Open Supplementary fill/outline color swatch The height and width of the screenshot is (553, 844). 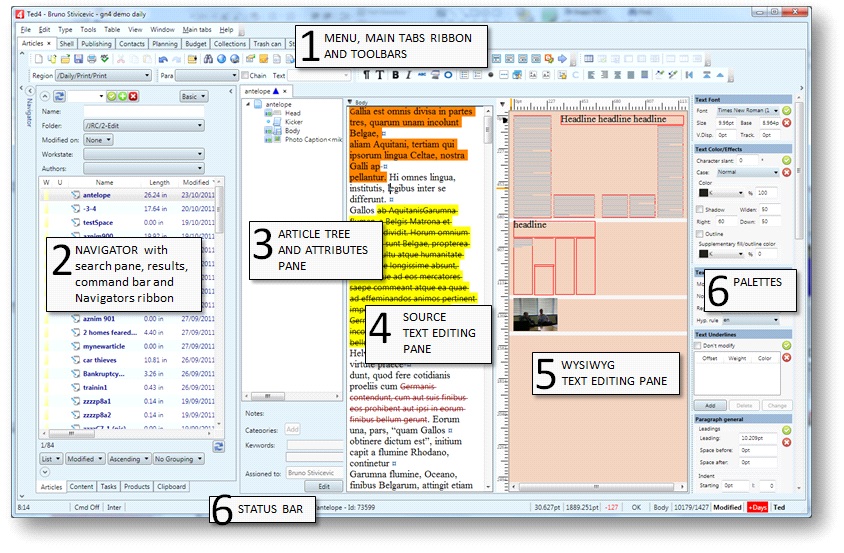[721, 254]
